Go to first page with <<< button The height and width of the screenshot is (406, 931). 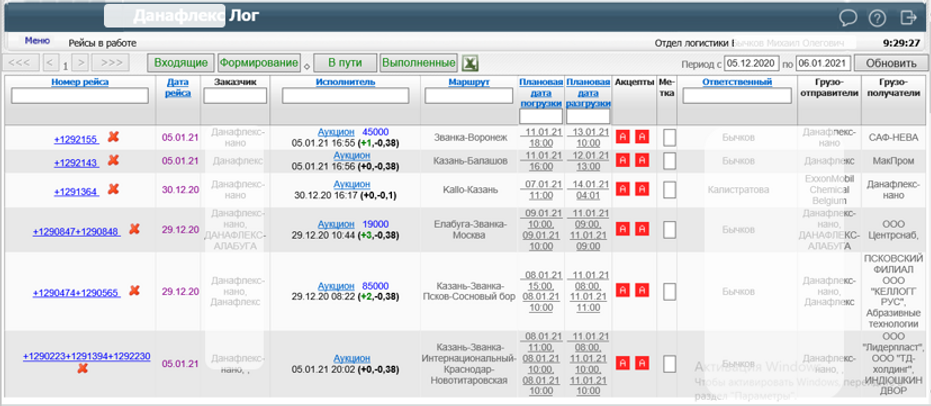[21, 62]
